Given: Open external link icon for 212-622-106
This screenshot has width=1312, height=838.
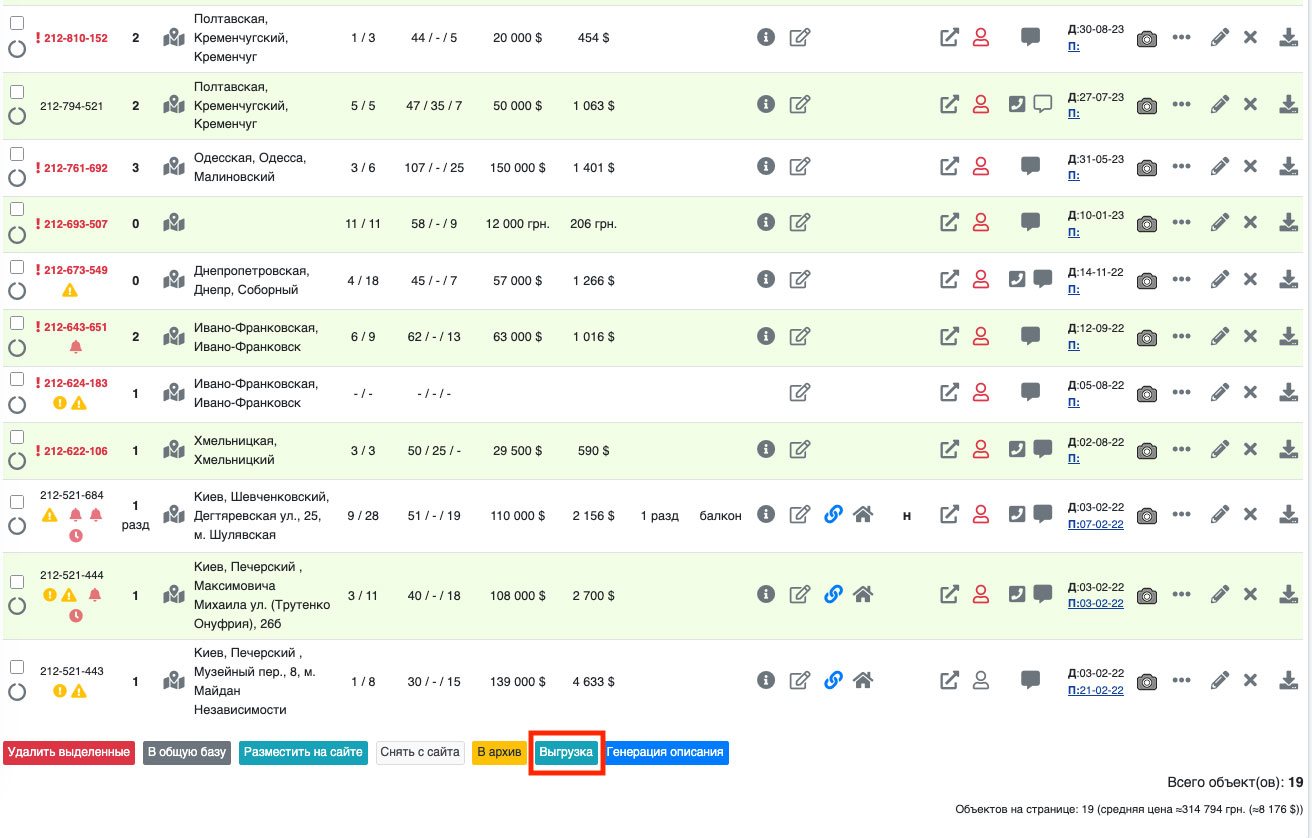Looking at the screenshot, I should click(x=949, y=450).
